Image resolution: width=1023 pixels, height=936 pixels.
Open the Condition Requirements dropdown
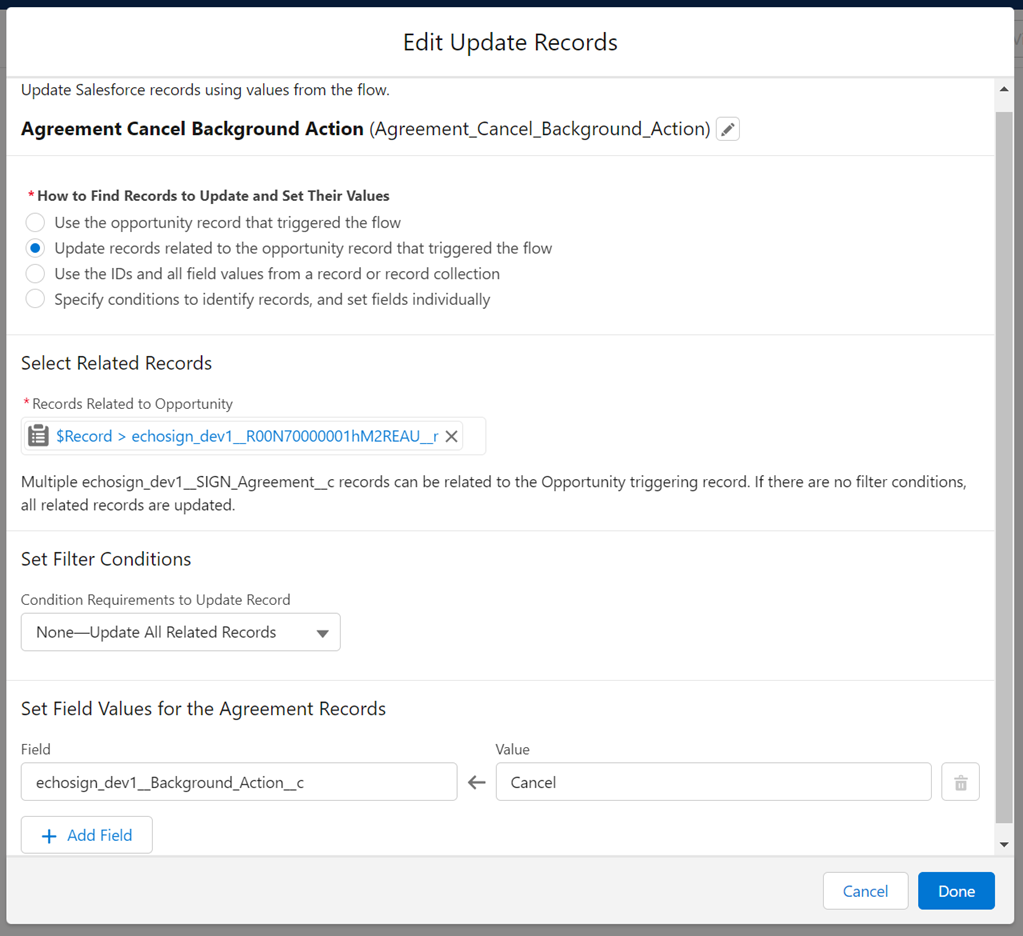pos(180,632)
